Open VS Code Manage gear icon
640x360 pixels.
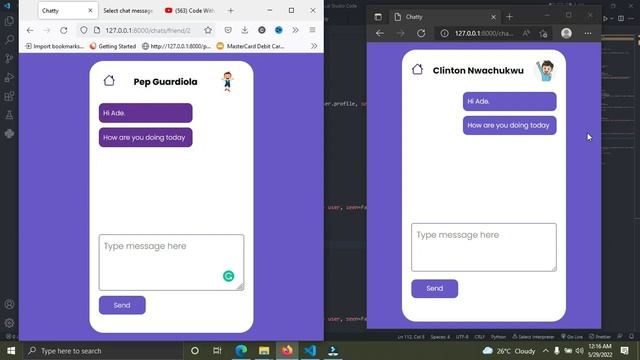click(9, 323)
